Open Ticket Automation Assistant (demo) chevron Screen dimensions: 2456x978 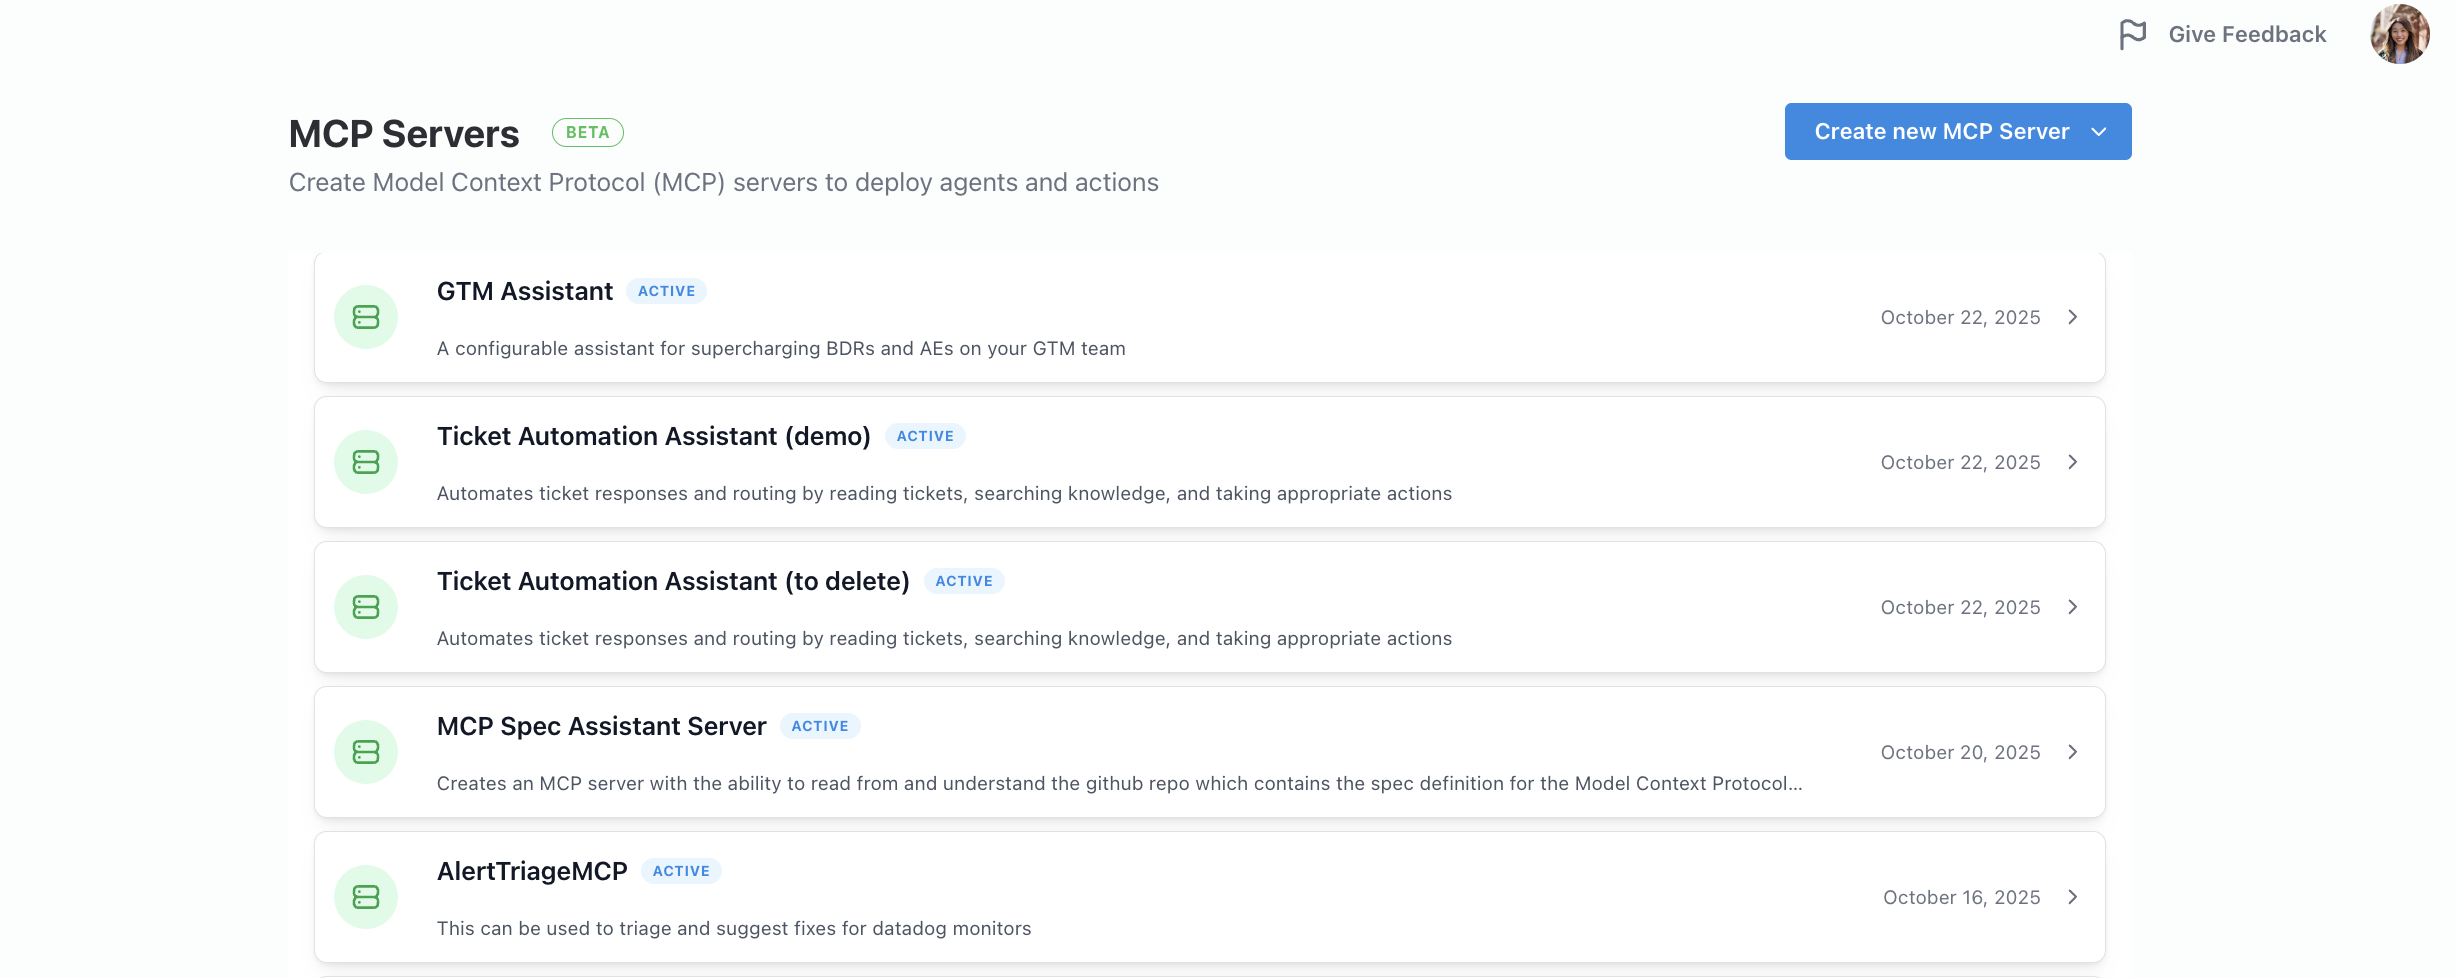coord(2073,462)
